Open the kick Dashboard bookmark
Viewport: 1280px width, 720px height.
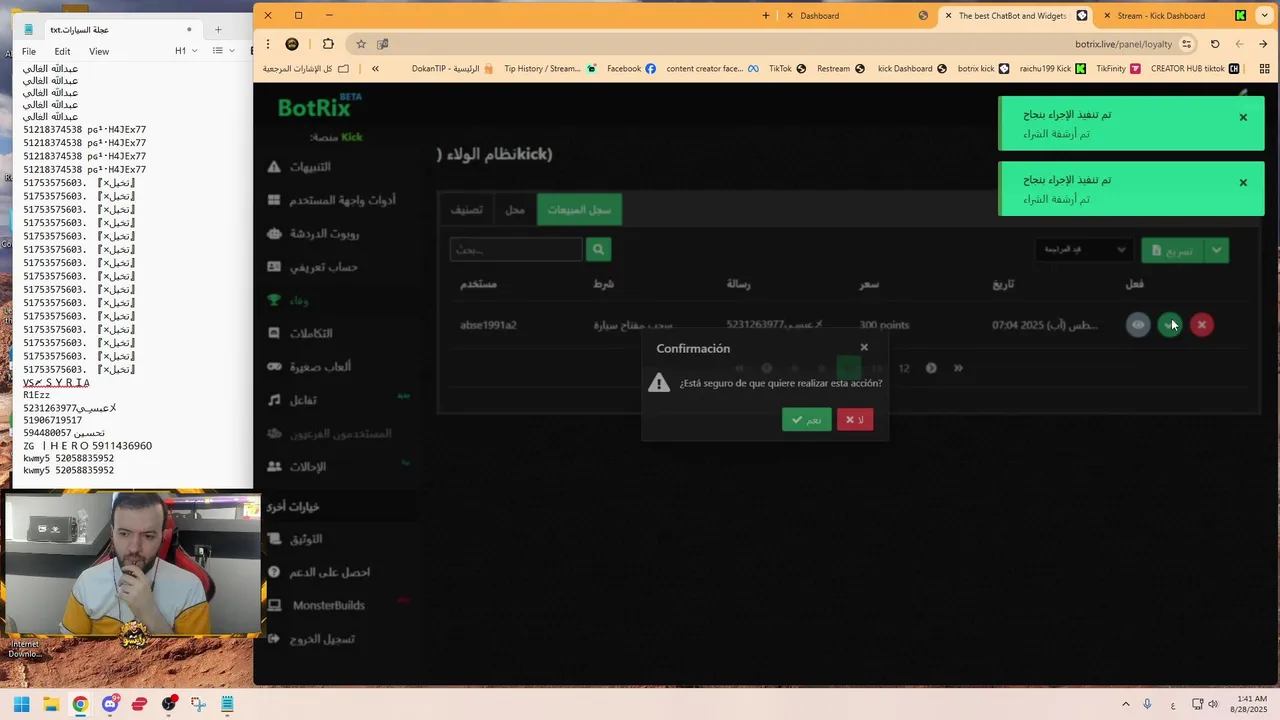(912, 69)
